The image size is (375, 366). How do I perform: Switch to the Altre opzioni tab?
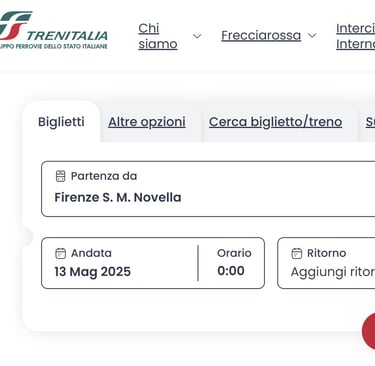point(147,122)
